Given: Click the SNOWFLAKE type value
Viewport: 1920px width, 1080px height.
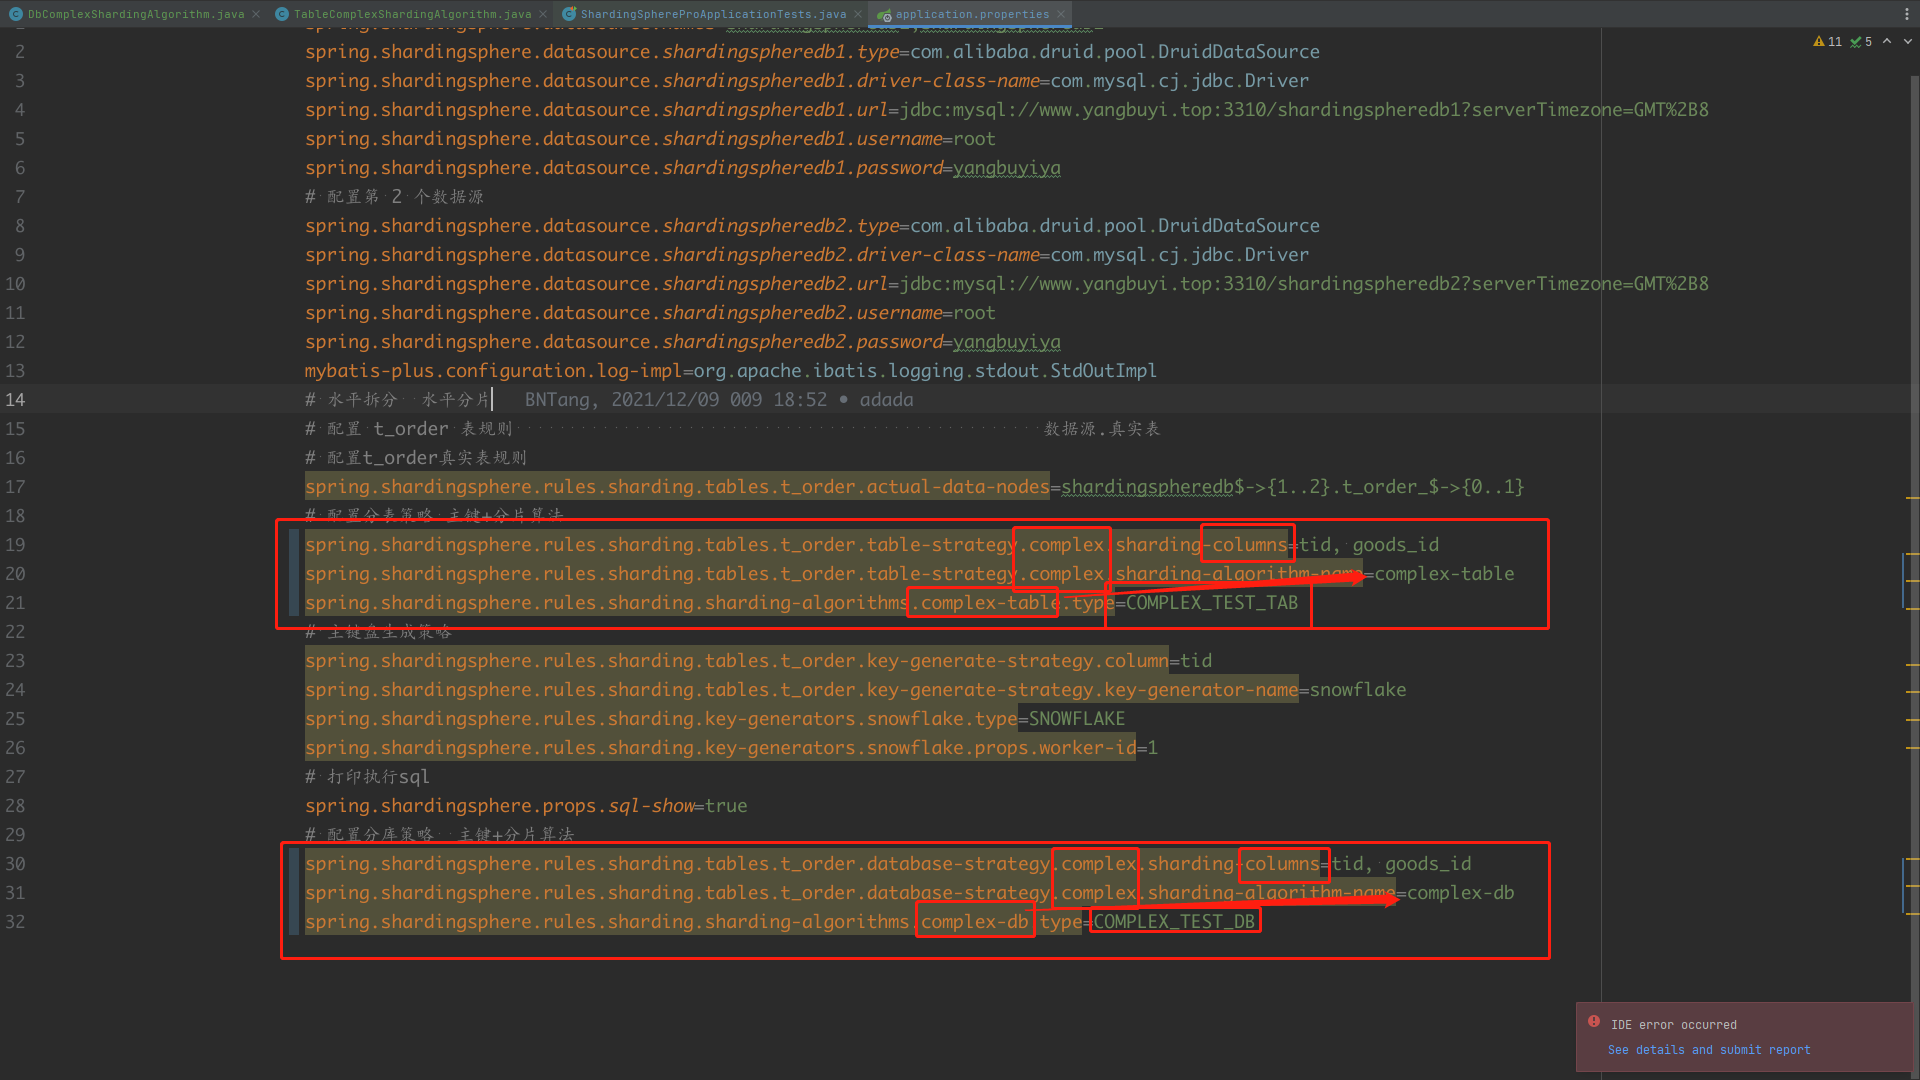Looking at the screenshot, I should [x=1077, y=719].
